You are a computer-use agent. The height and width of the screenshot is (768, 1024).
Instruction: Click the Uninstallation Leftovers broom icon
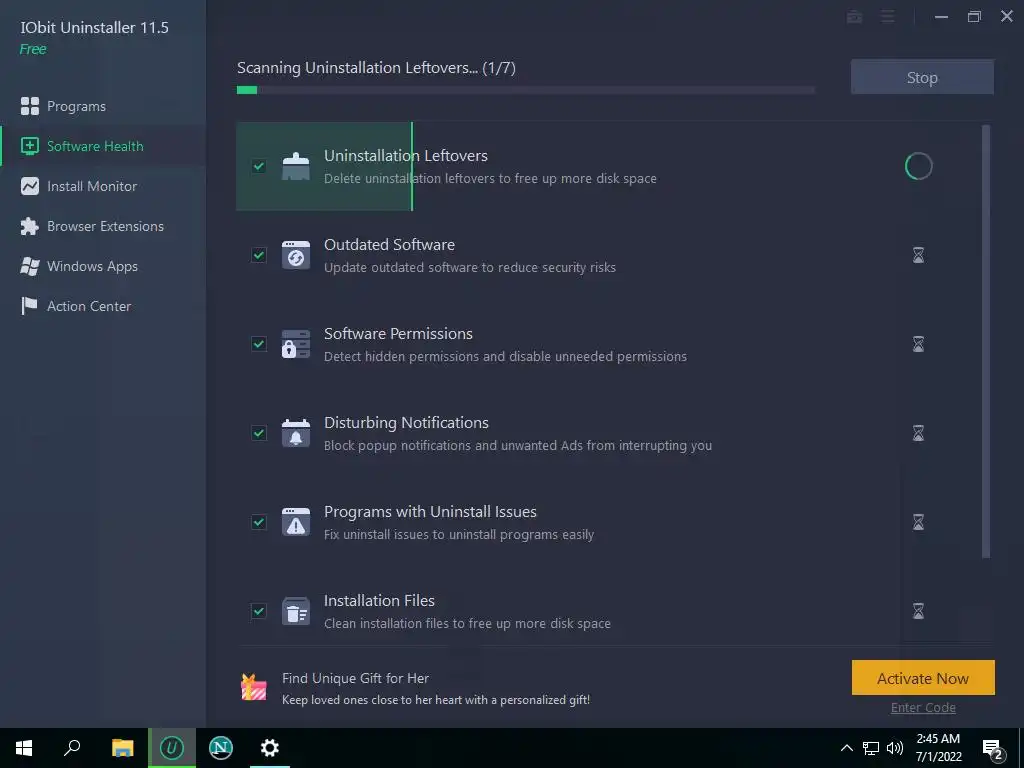pyautogui.click(x=296, y=166)
